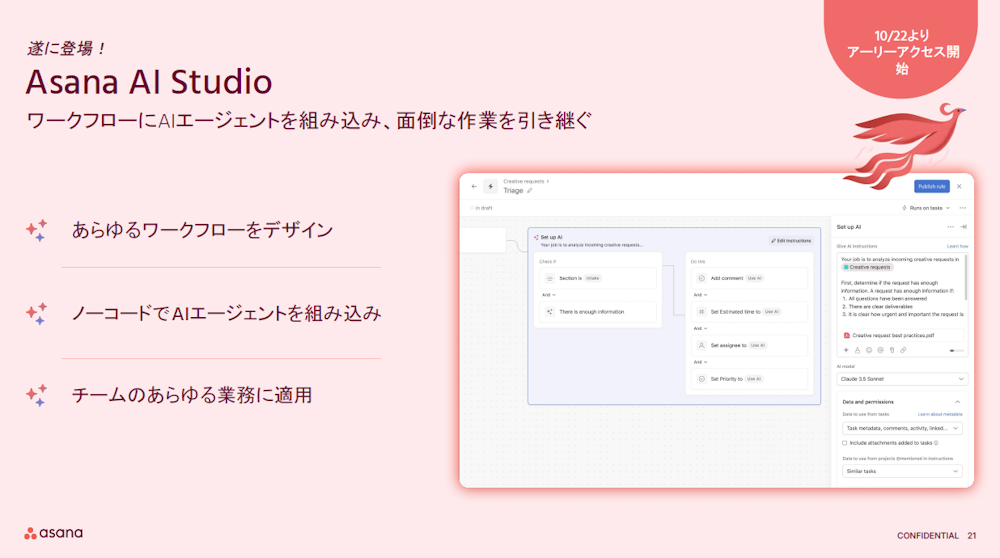Open the And dropdown below Set Estimated time
This screenshot has width=1000, height=558.
700,328
